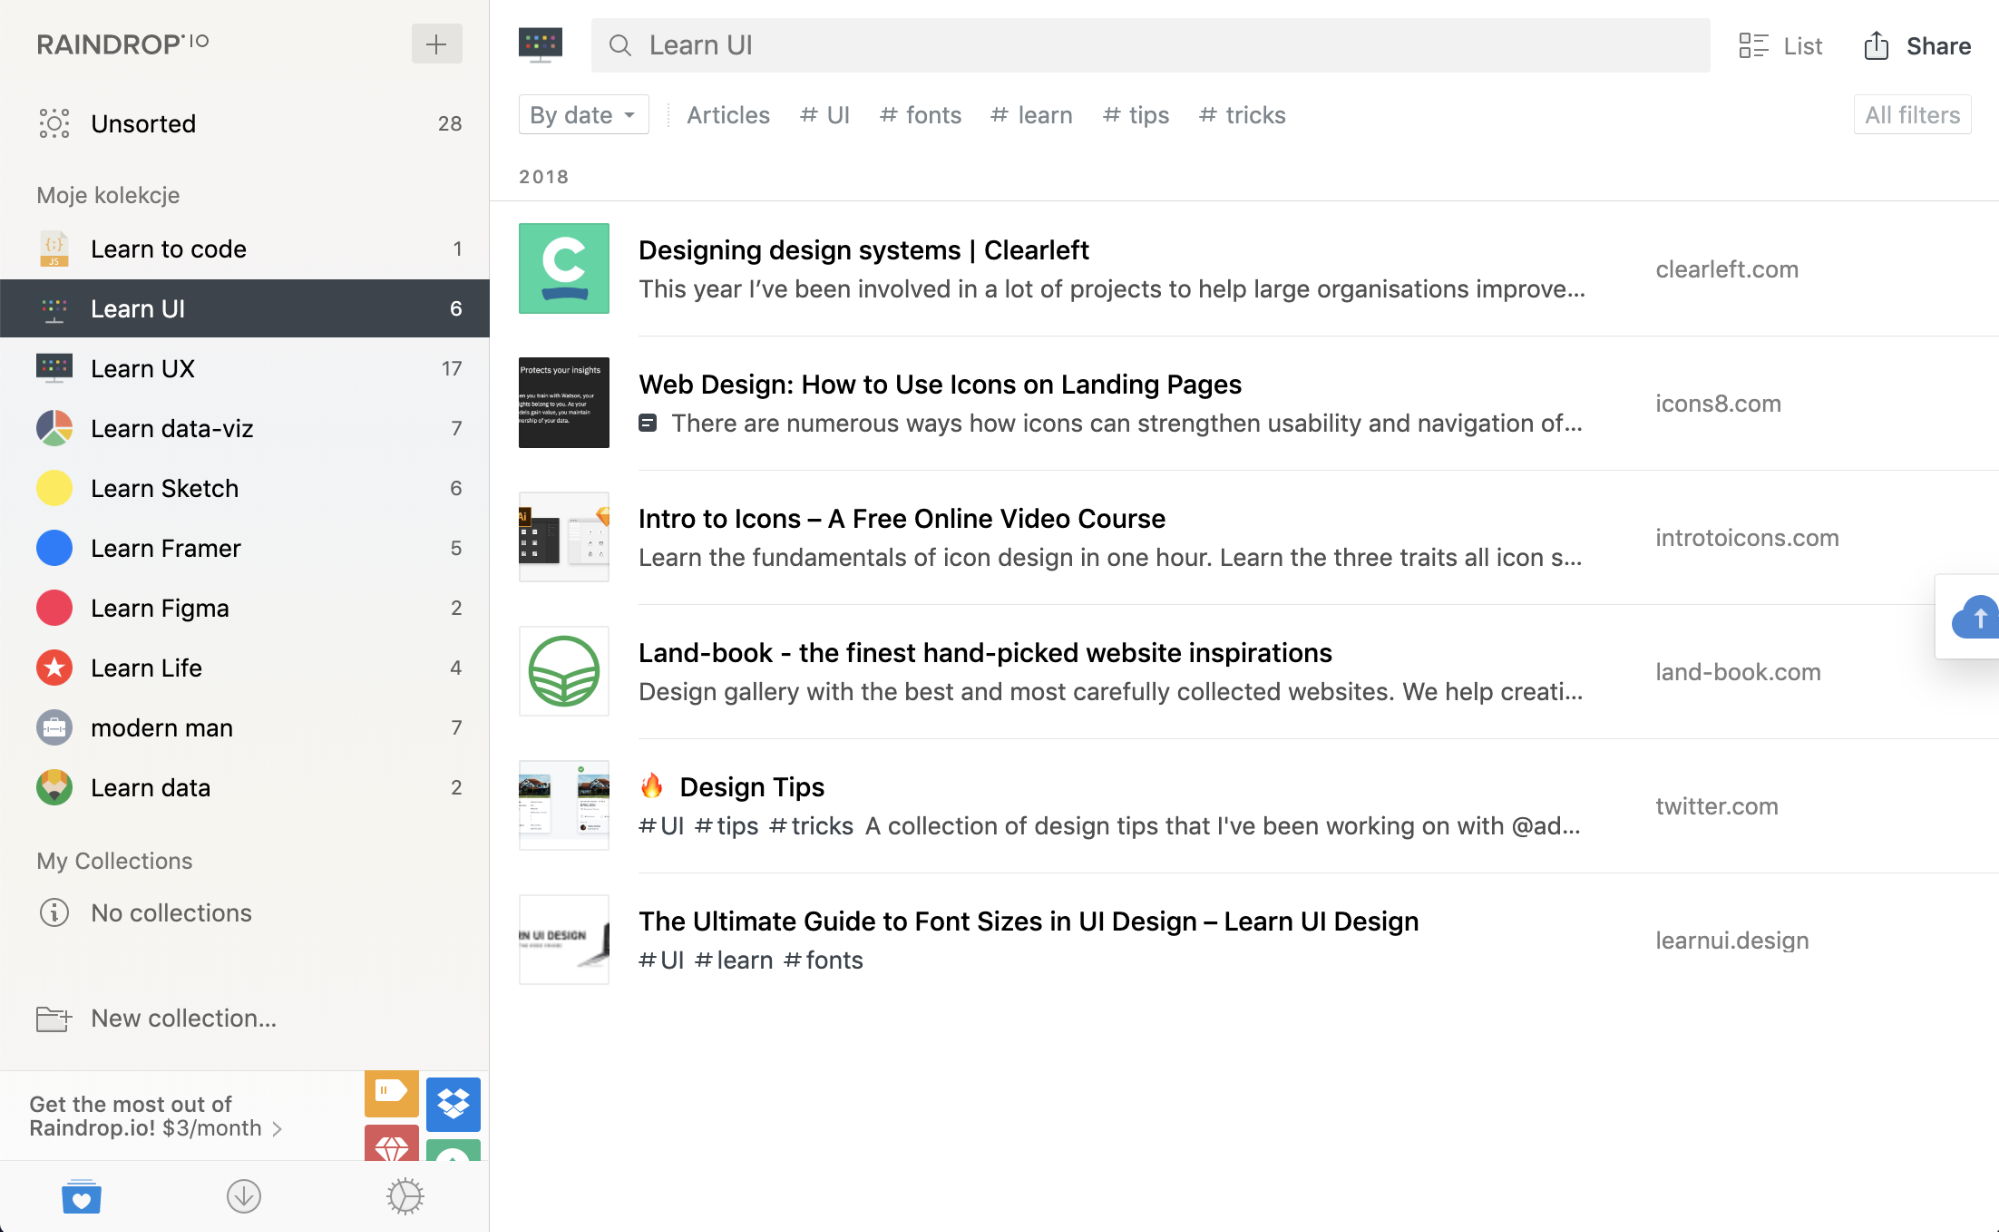Filter by the # UI tag
This screenshot has width=1999, height=1232.
click(825, 115)
